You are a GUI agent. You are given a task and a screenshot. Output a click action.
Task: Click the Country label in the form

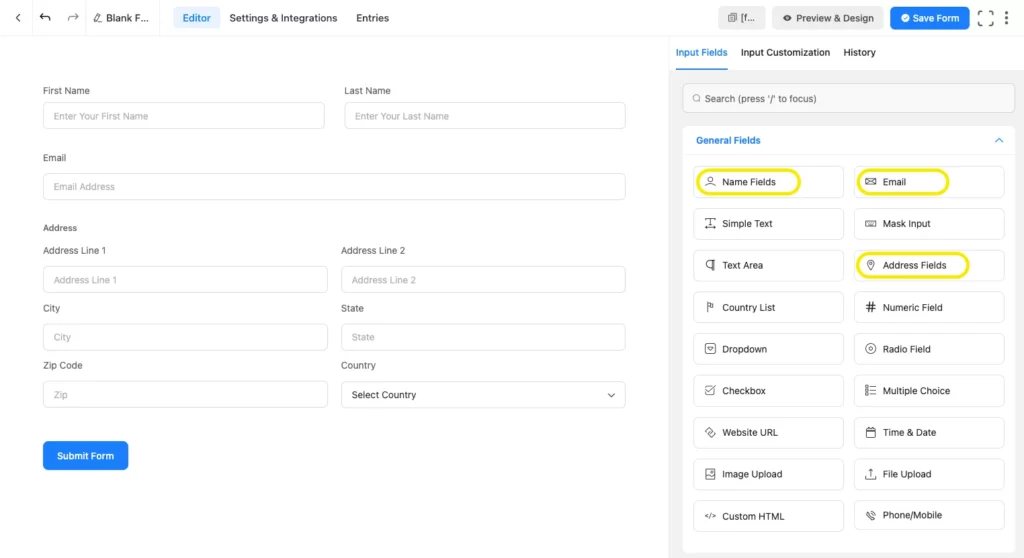359,365
